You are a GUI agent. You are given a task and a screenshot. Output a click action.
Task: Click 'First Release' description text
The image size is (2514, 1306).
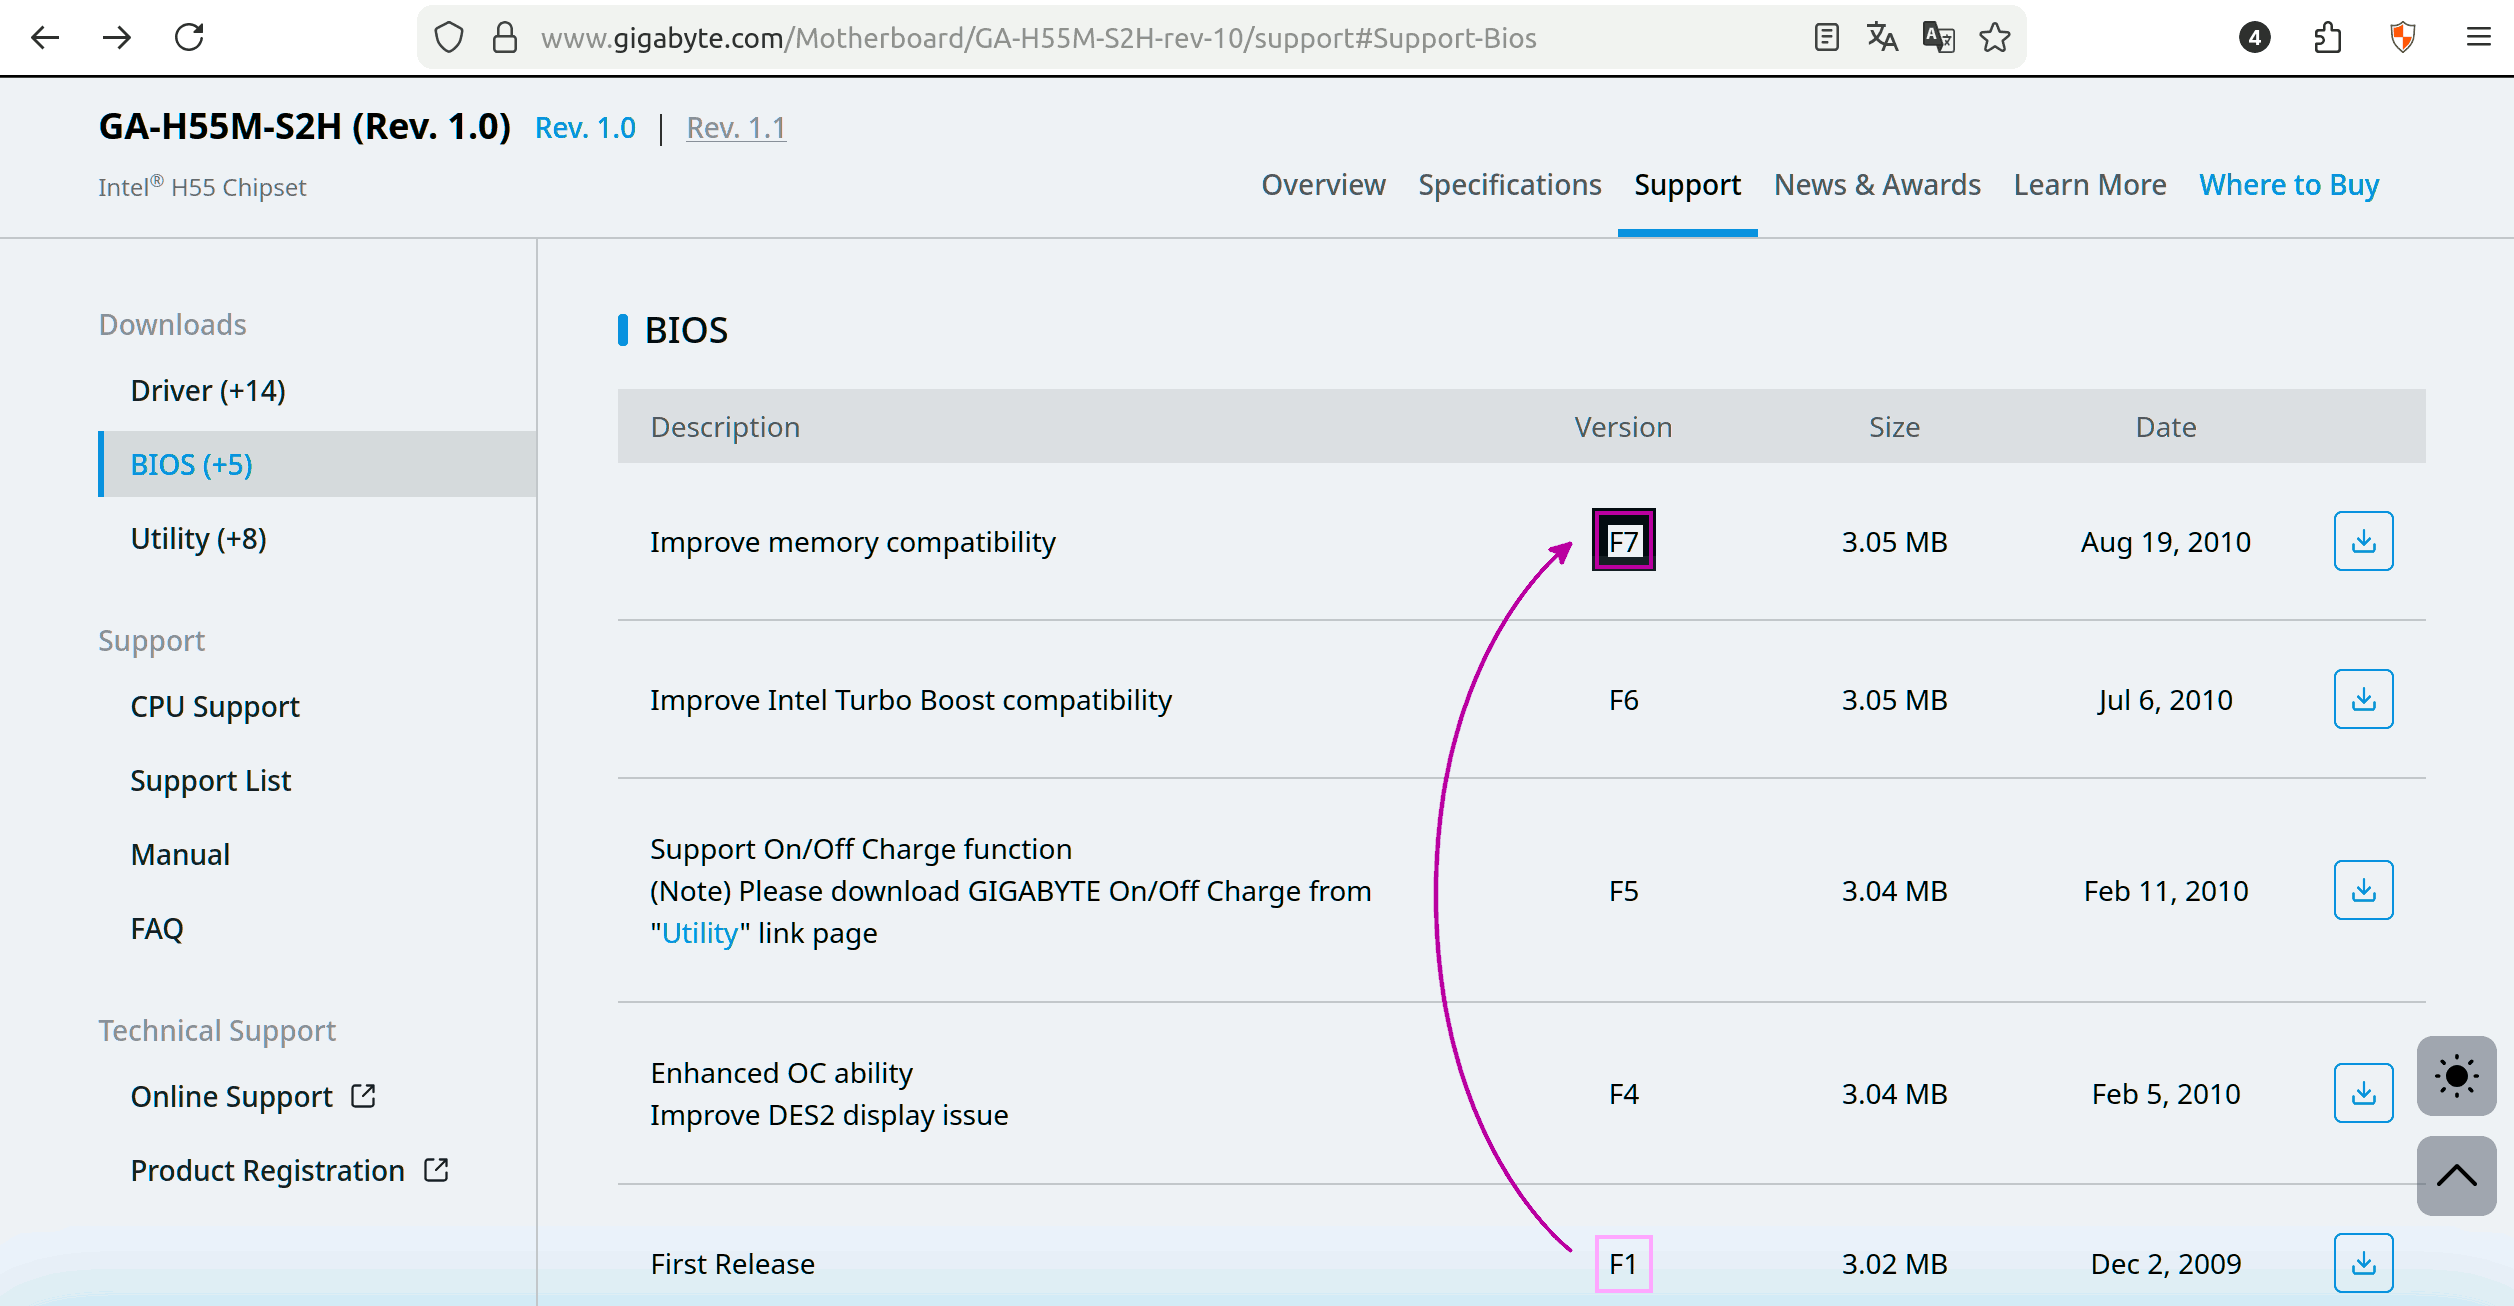[733, 1264]
